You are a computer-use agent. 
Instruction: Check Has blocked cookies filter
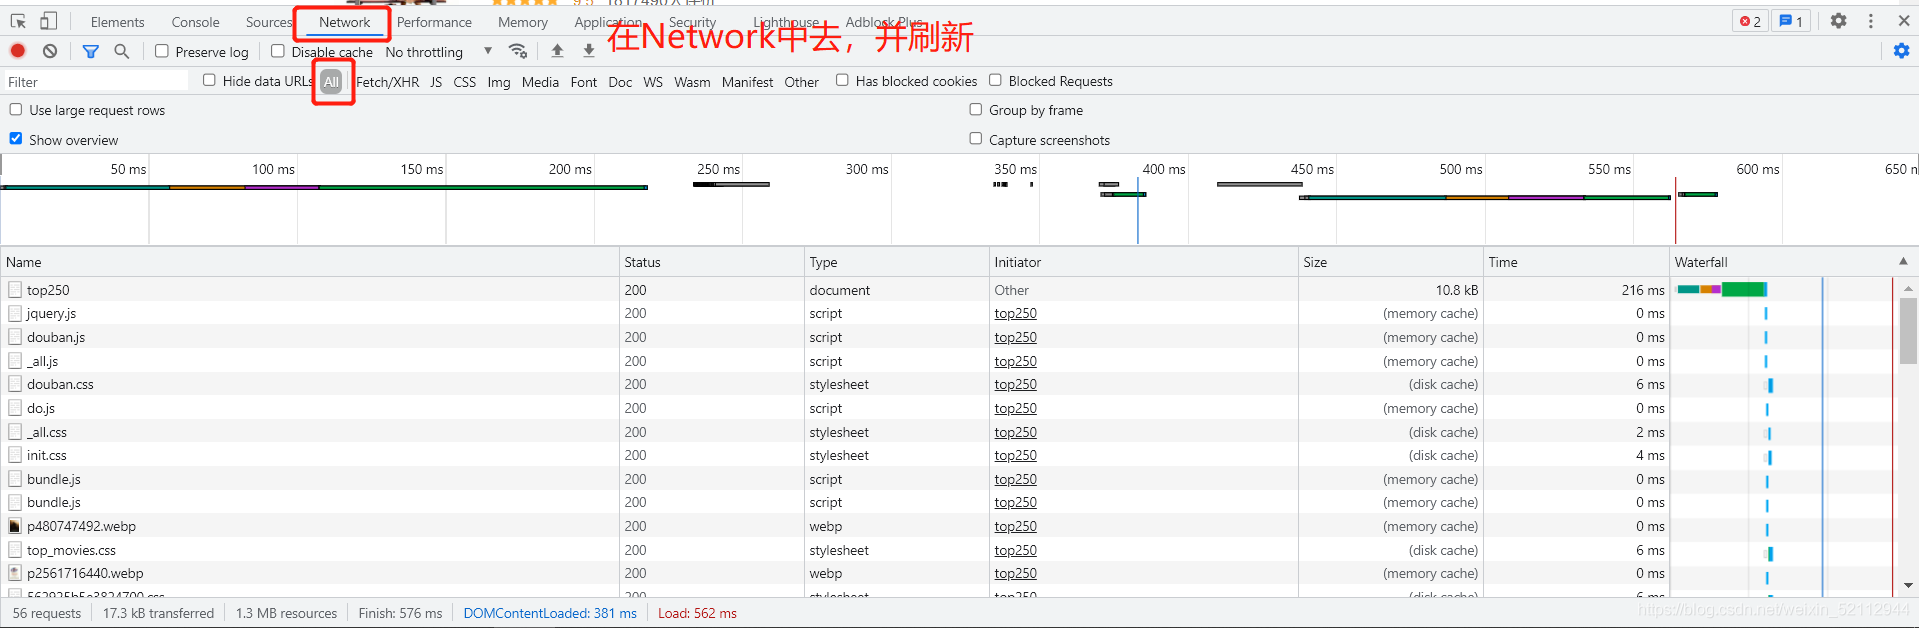(842, 80)
